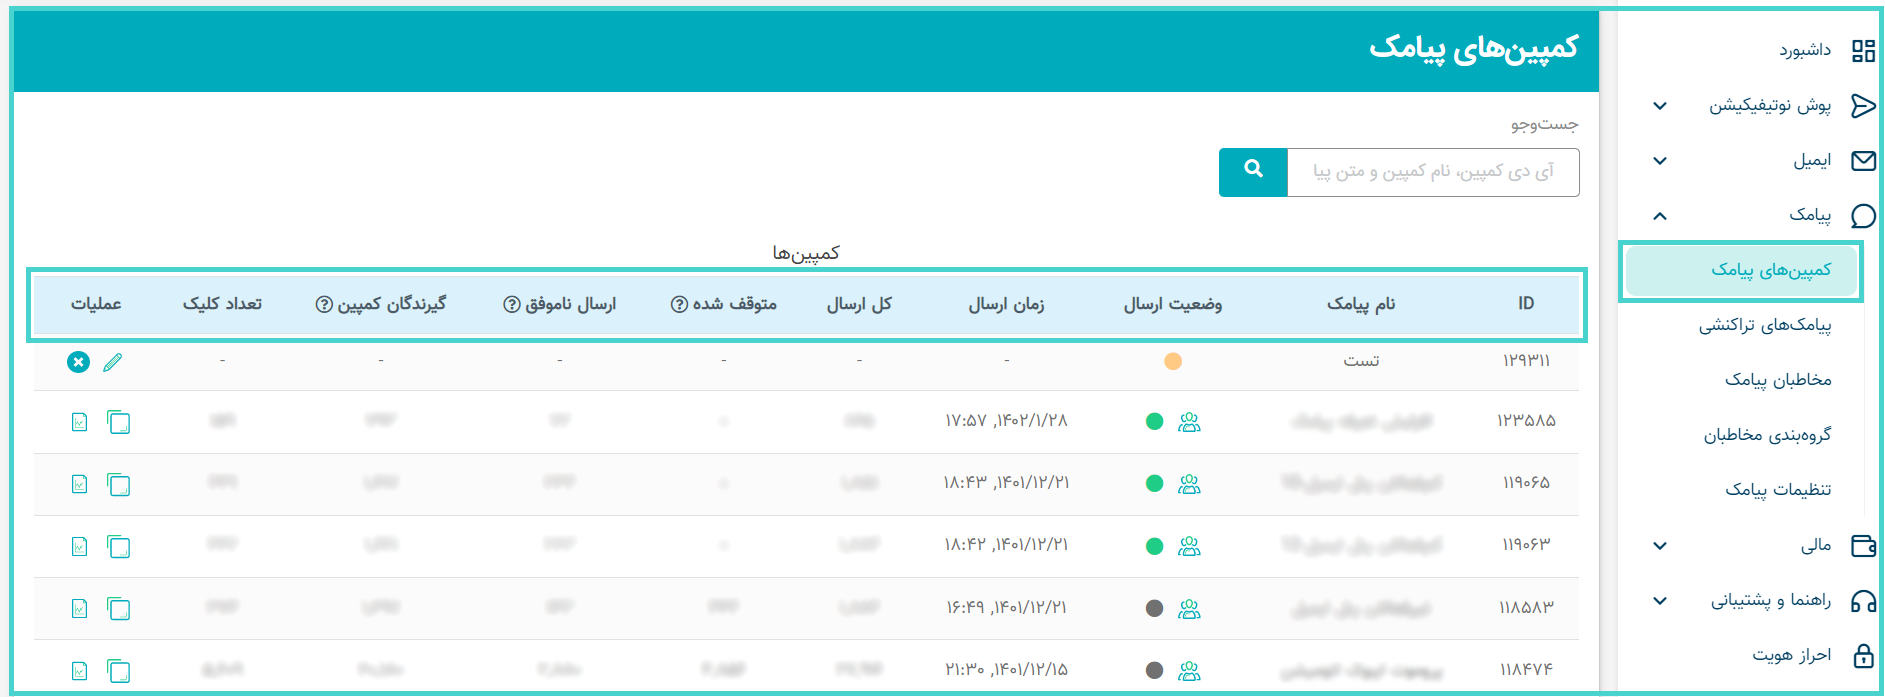Focus the campaign search input field
The width and height of the screenshot is (1885, 697).
[x=1433, y=172]
